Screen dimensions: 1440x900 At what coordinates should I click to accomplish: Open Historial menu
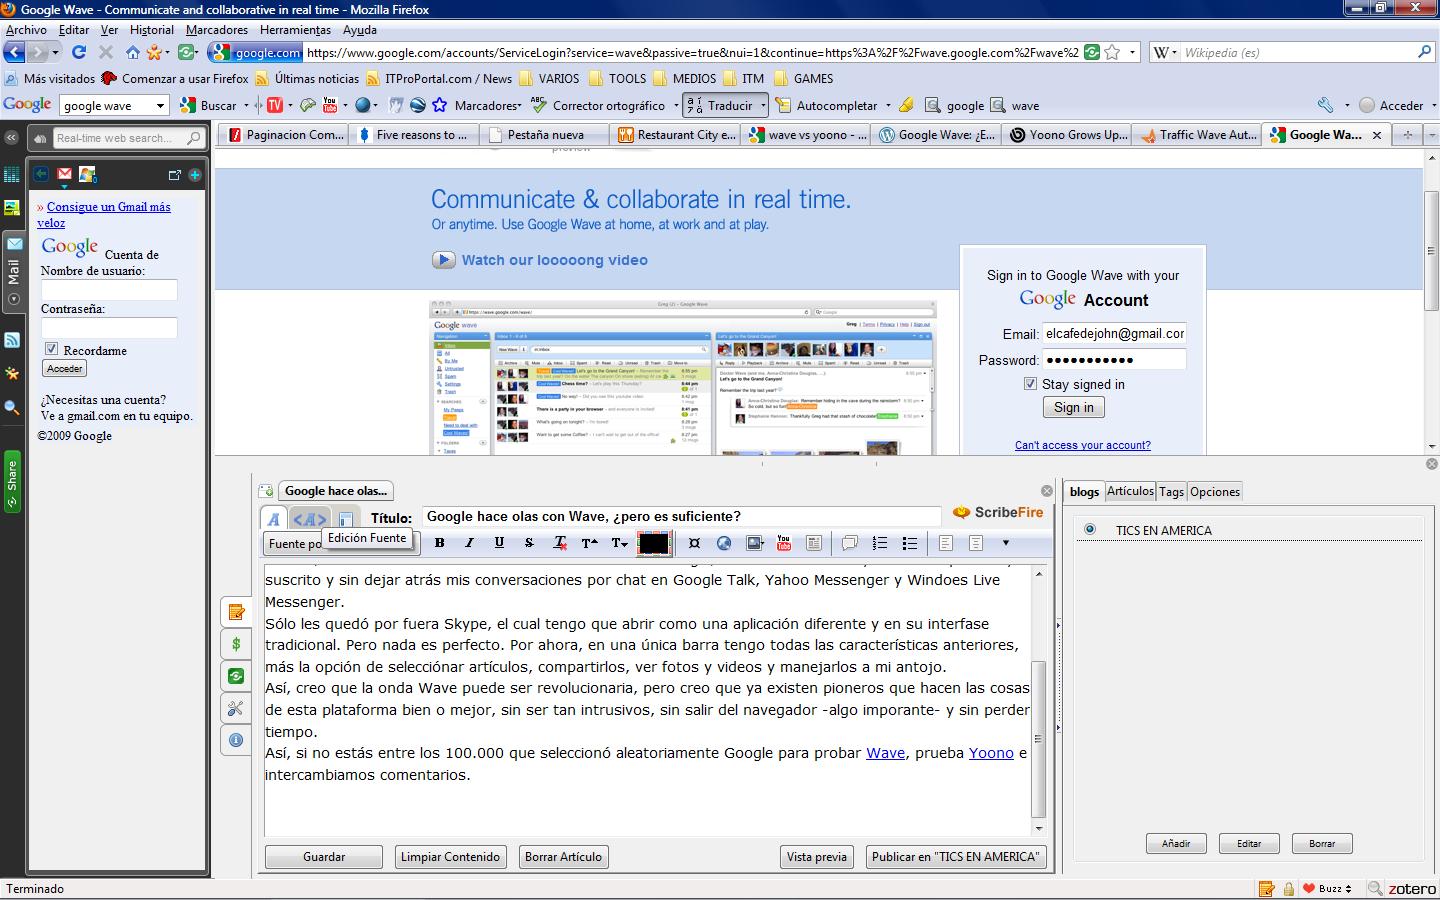tap(152, 30)
